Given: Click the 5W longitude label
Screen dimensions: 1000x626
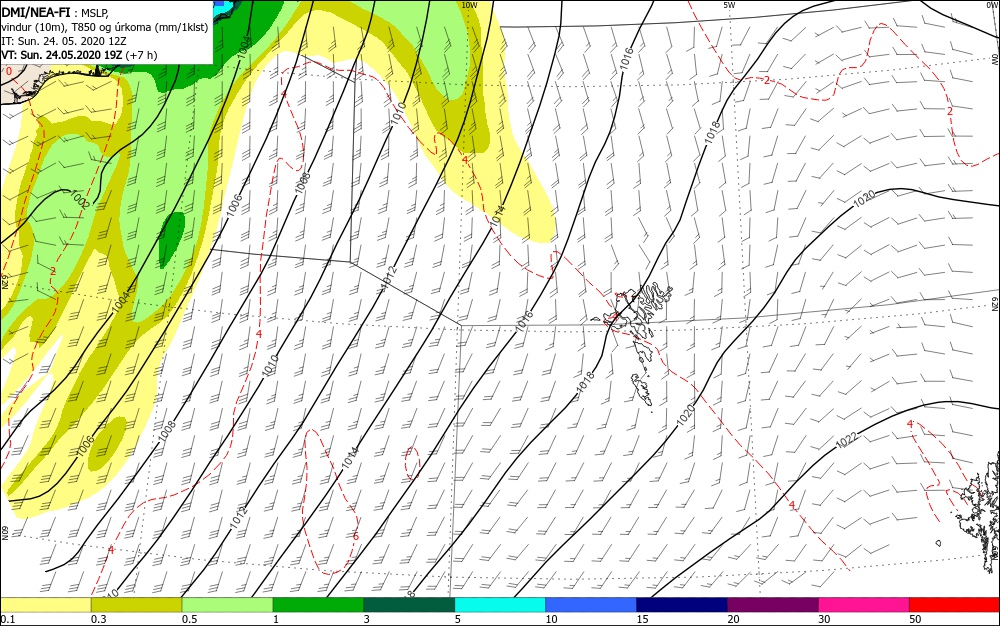Looking at the screenshot, I should [x=730, y=5].
